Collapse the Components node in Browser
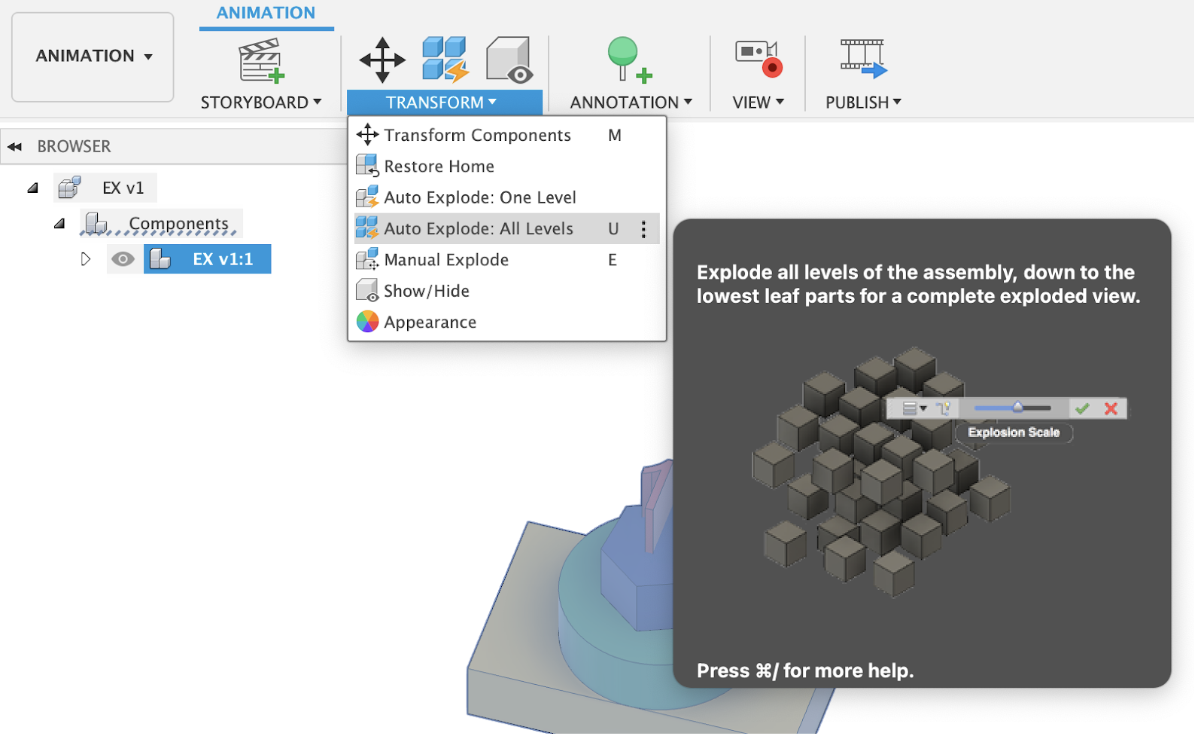Screen dimensions: 1194x734 point(59,223)
